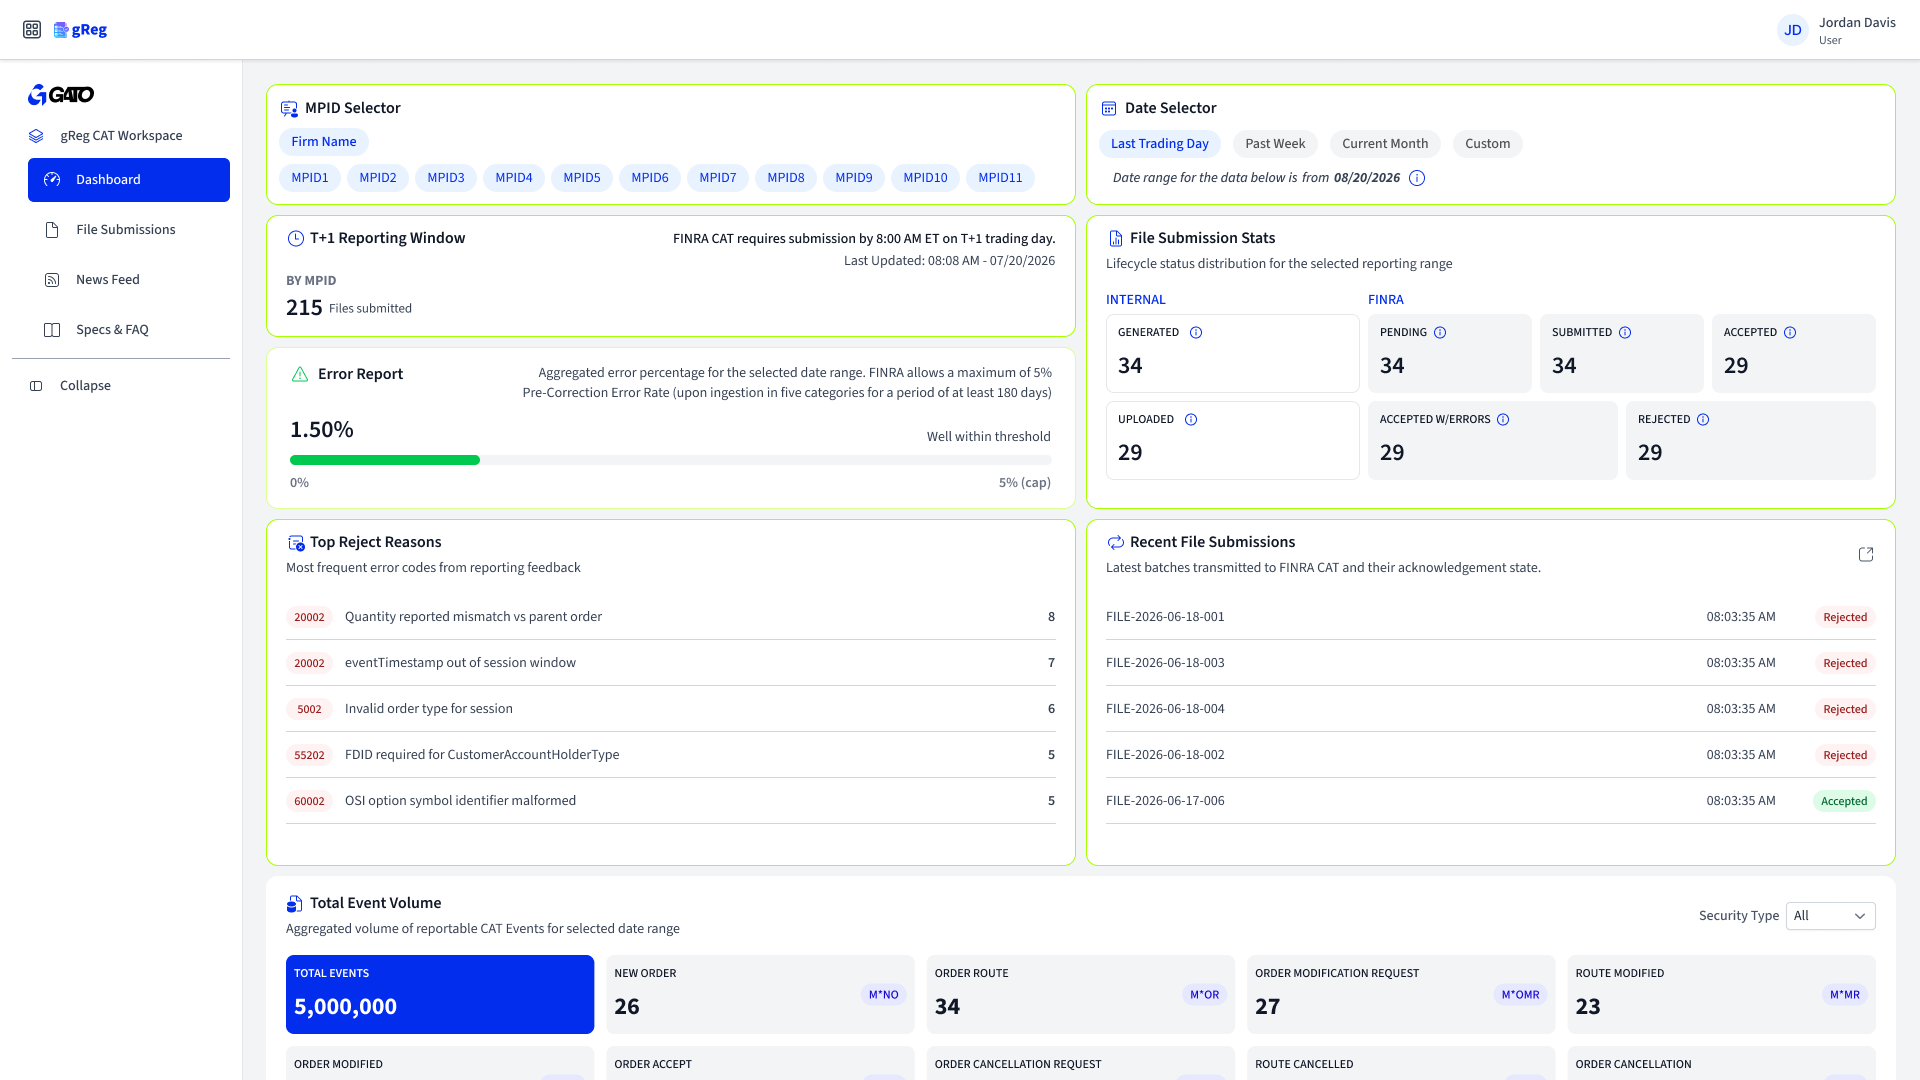The image size is (1920, 1080).
Task: Click the gReg CAT Workspace layers icon
Action: pyautogui.click(x=36, y=136)
